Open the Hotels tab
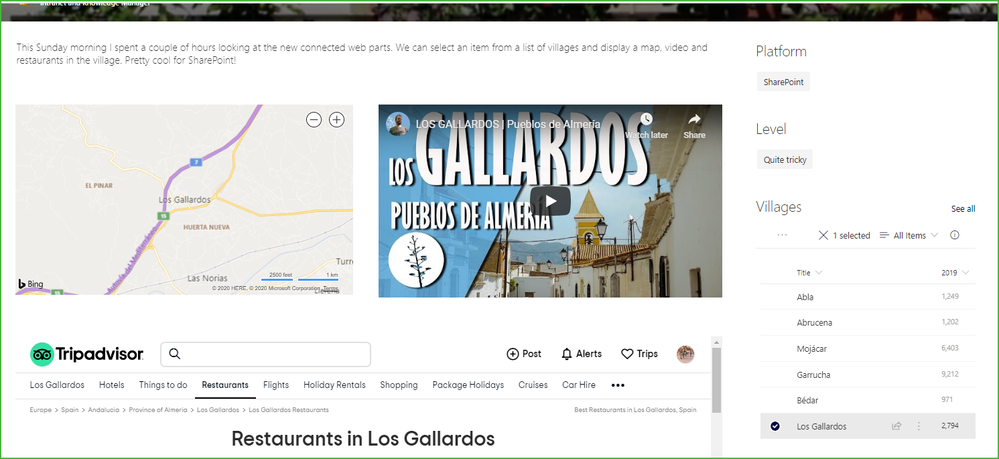Screen dimensions: 999x459 pyautogui.click(x=111, y=385)
